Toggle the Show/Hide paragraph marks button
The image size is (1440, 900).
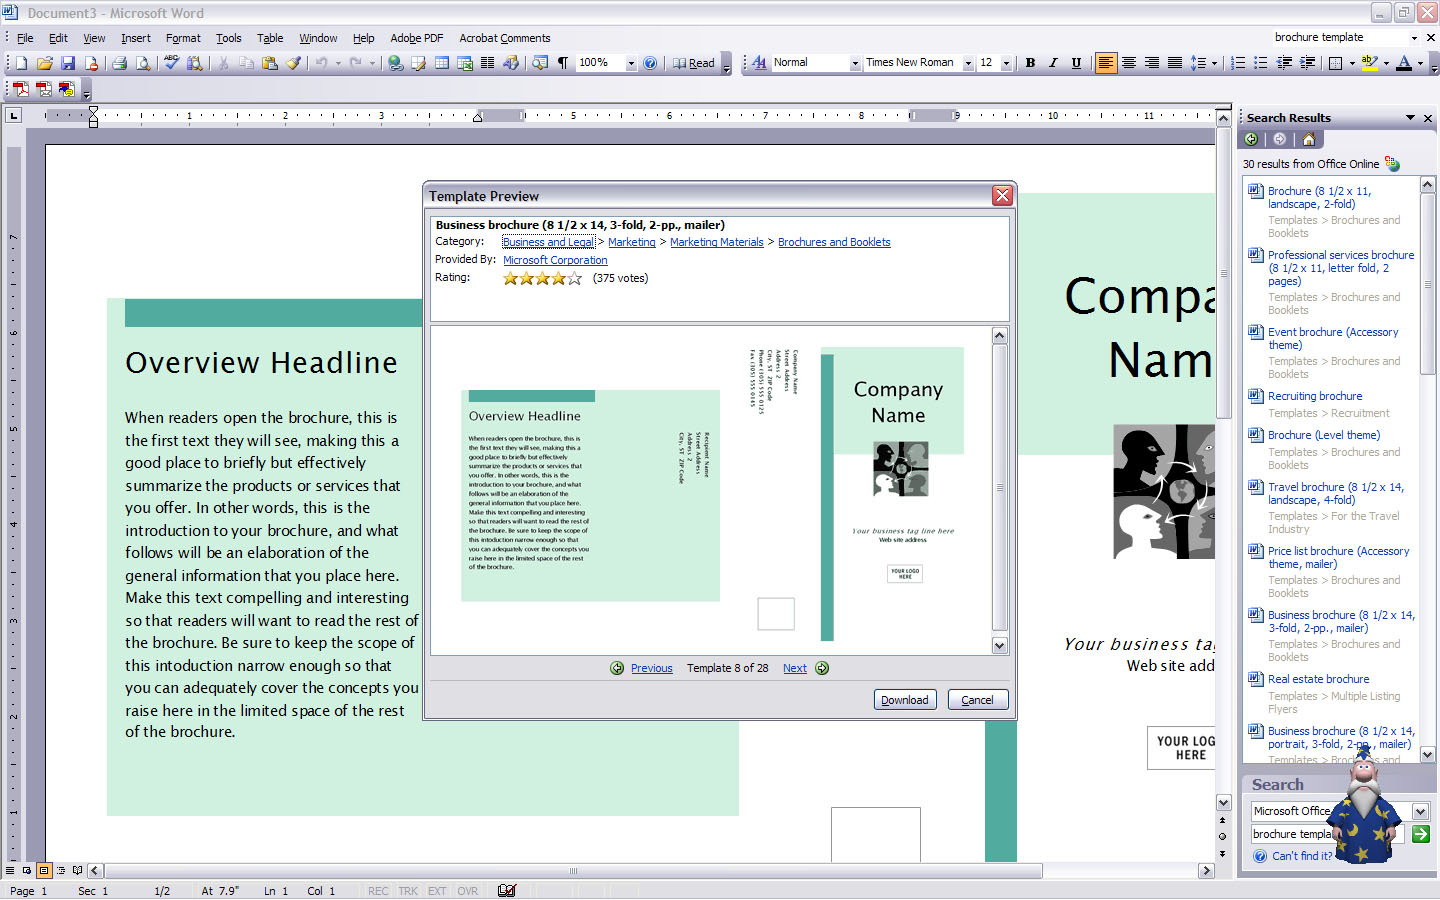pos(563,63)
